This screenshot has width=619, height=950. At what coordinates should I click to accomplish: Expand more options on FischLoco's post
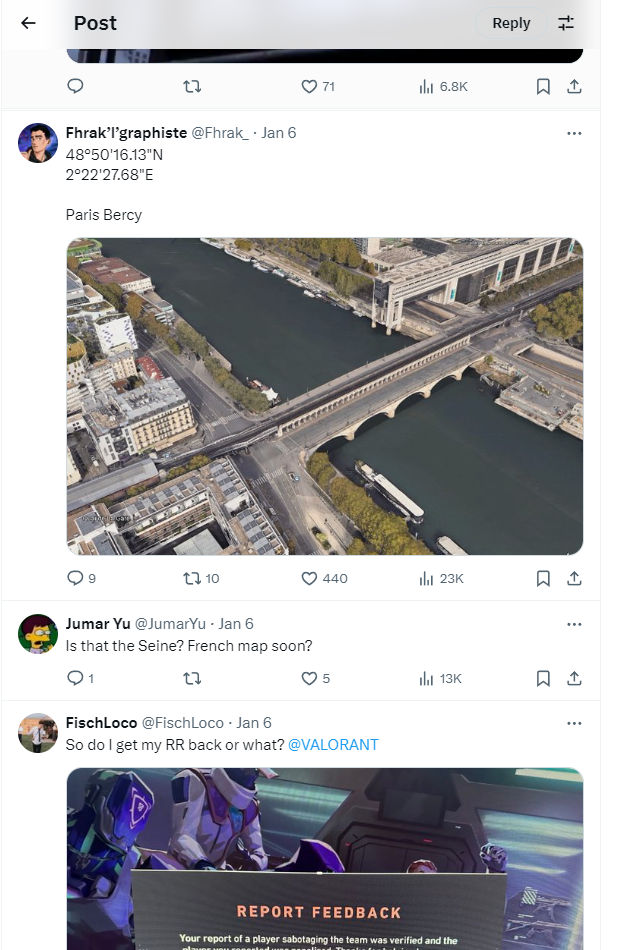574,723
